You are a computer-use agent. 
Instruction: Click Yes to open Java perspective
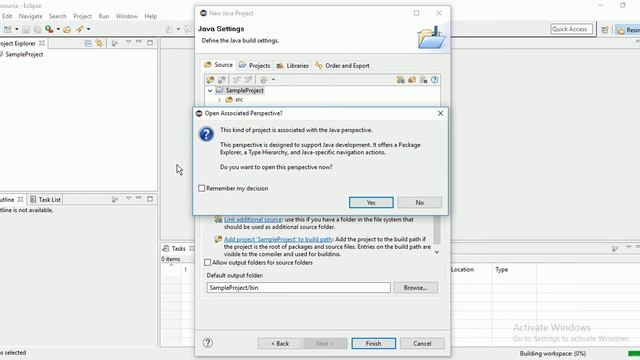pos(371,202)
